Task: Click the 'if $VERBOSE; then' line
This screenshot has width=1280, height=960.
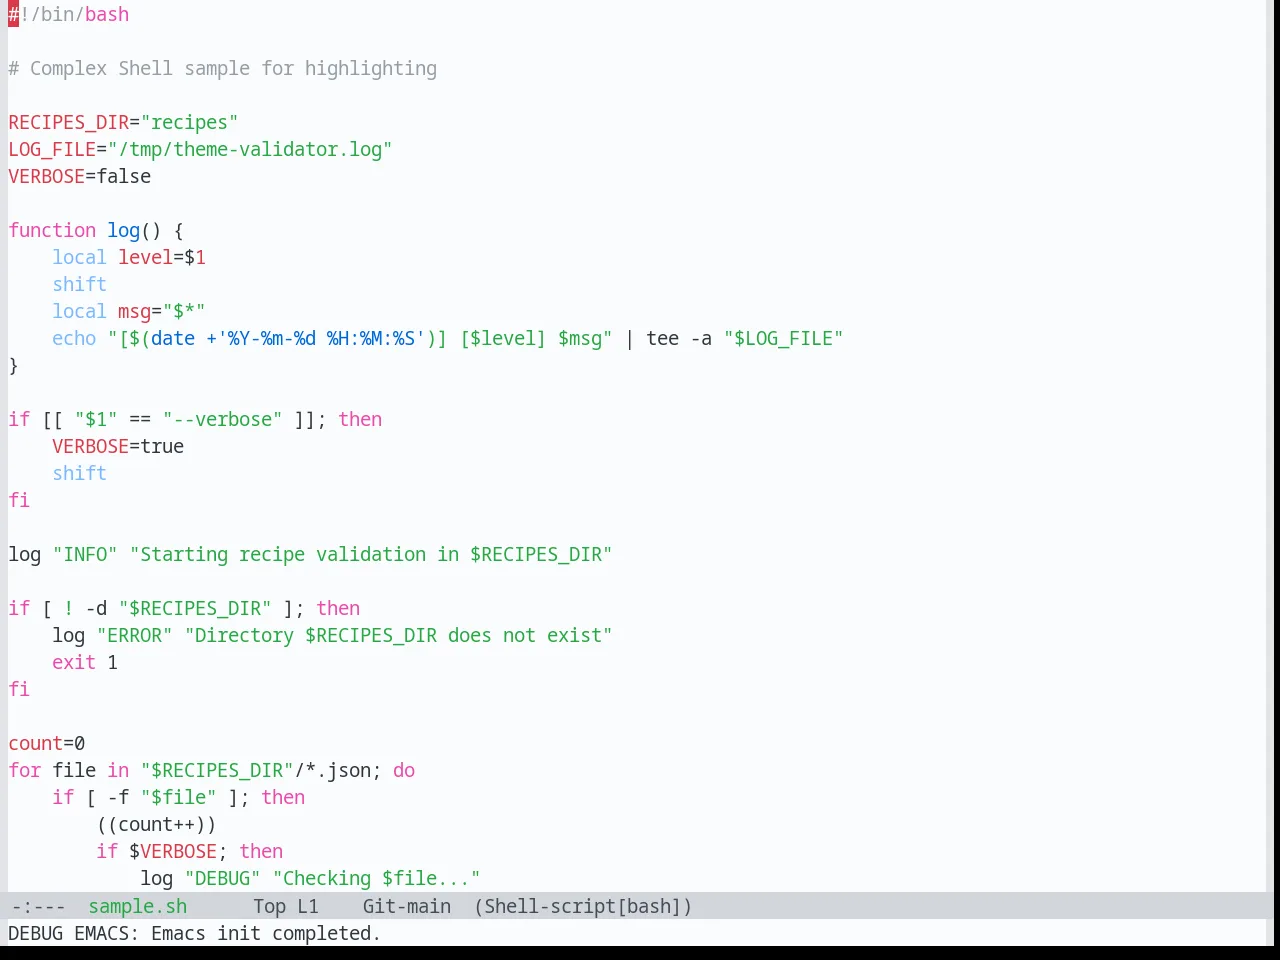Action: pyautogui.click(x=190, y=852)
